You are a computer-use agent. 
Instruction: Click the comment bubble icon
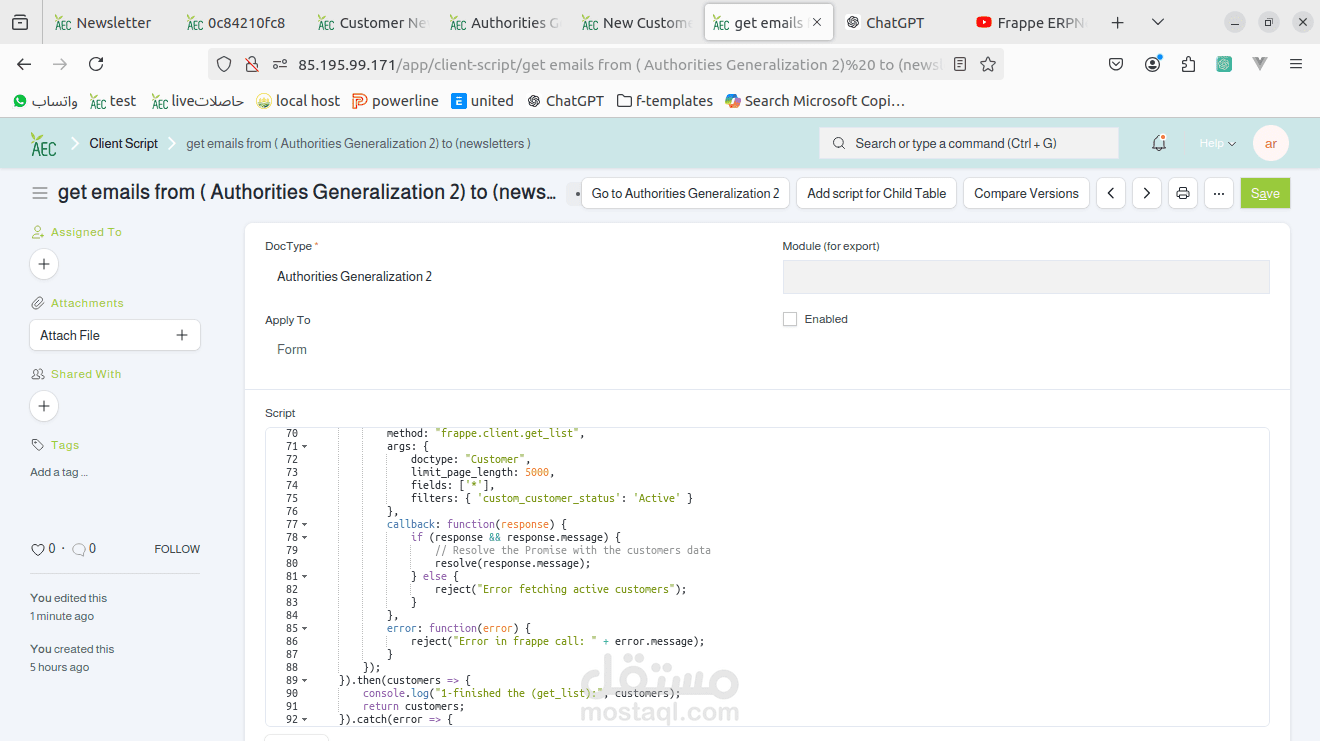coord(79,549)
